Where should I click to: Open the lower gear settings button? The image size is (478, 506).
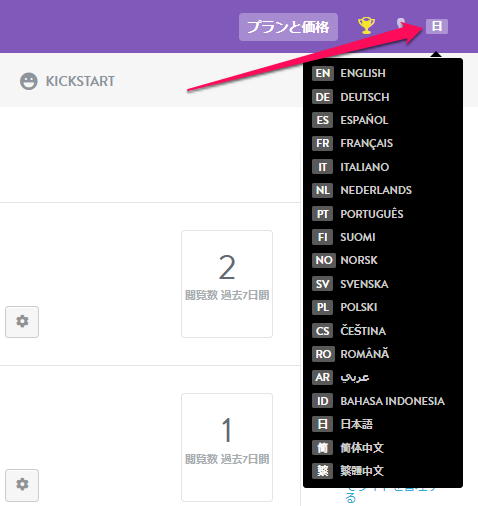(22, 485)
